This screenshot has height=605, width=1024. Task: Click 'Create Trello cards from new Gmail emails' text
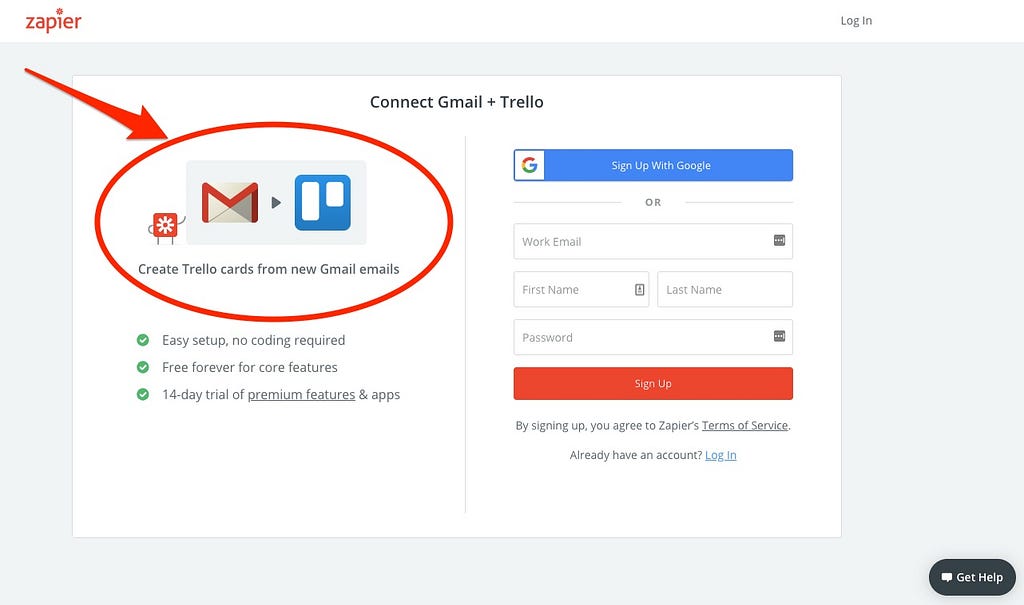coord(268,269)
